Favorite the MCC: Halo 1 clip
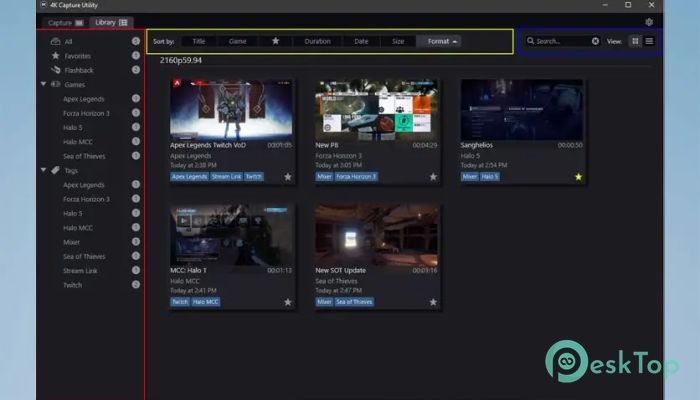Image resolution: width=700 pixels, height=400 pixels. (x=288, y=302)
